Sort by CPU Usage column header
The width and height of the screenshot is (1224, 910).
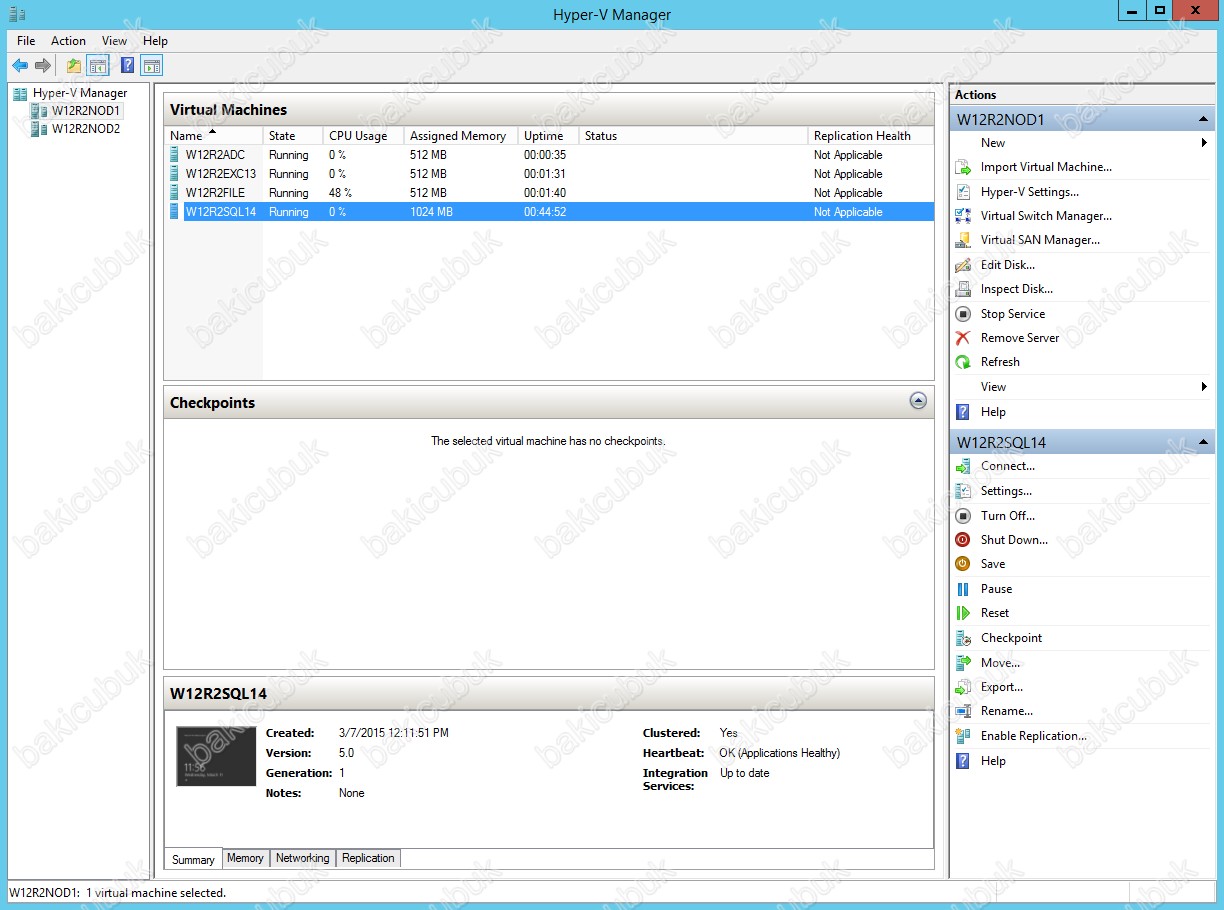364,136
